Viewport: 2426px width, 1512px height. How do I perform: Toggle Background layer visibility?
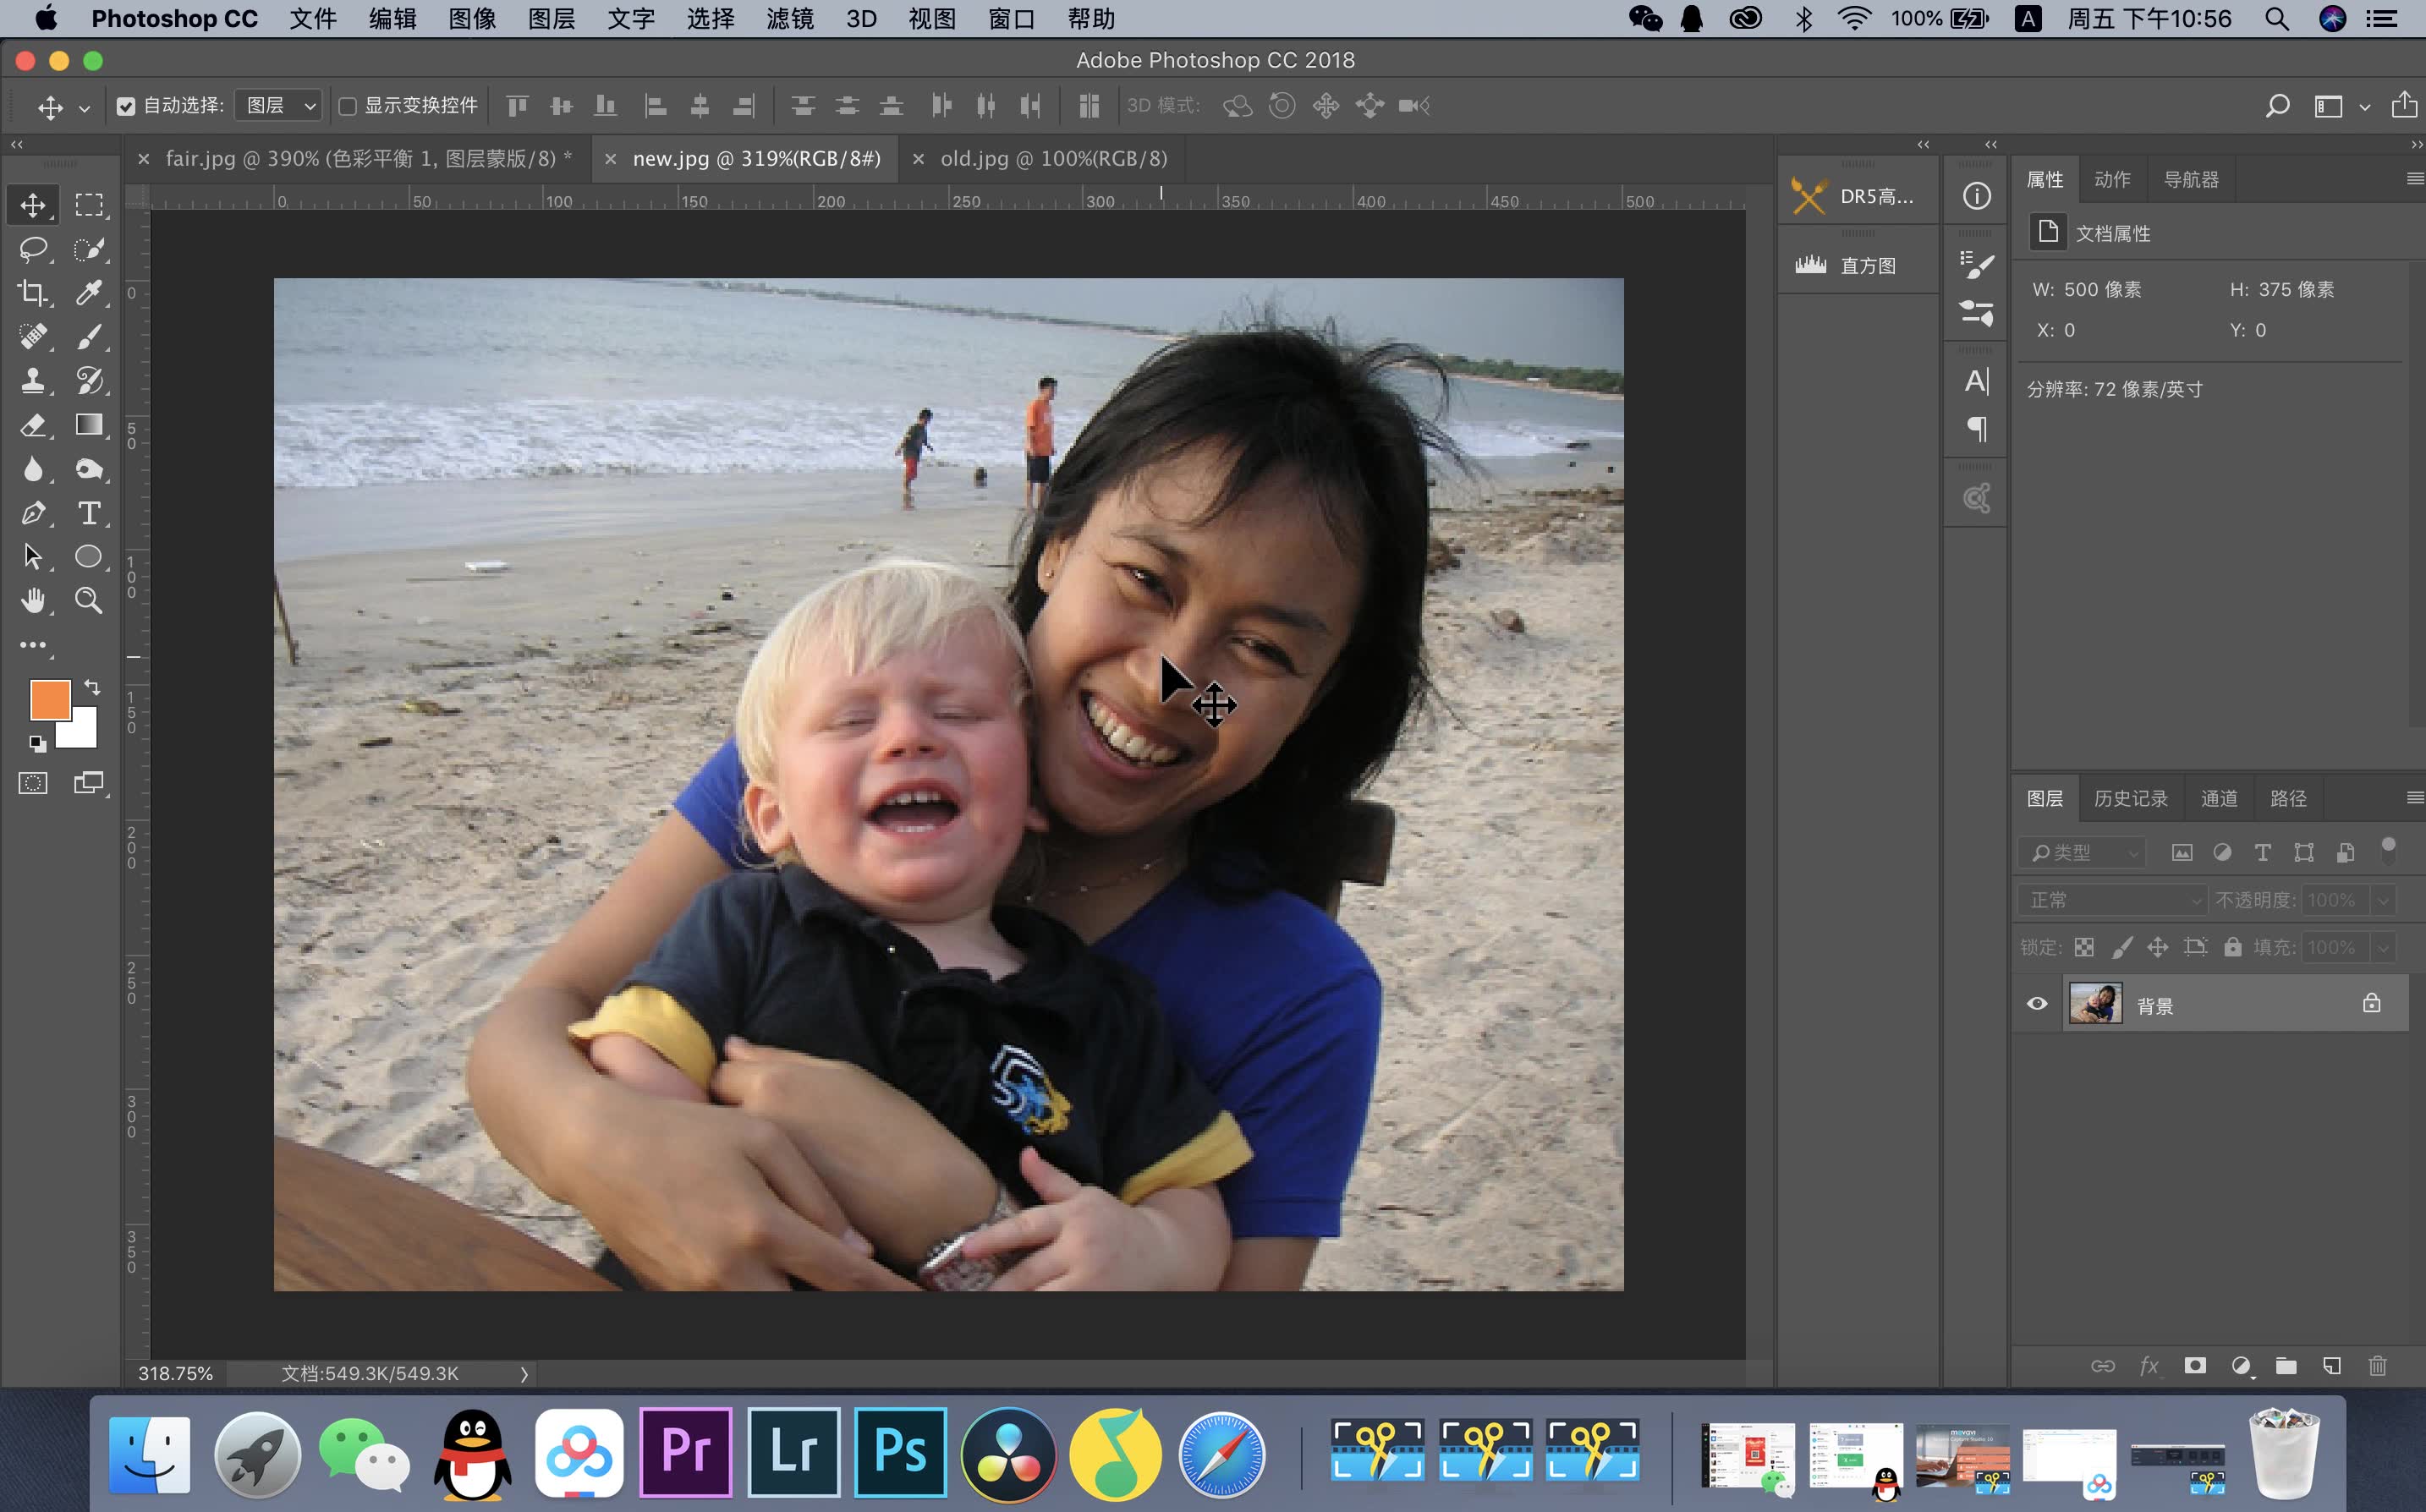pos(2038,1005)
